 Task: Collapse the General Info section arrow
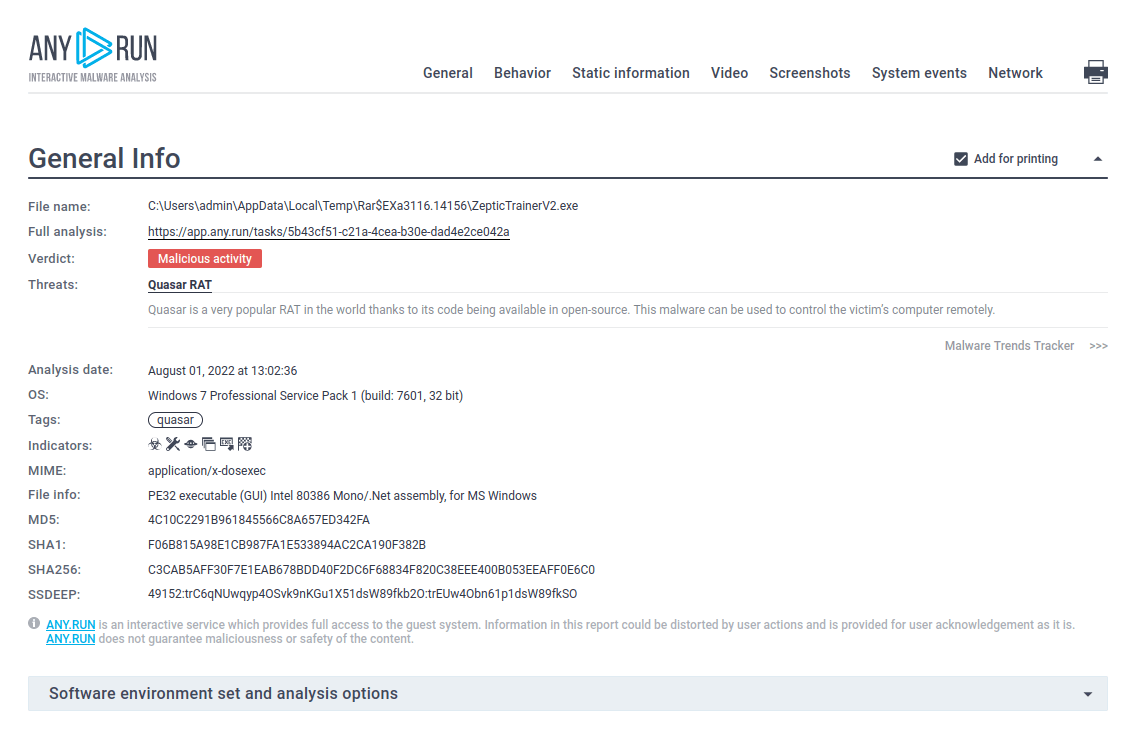1097,159
